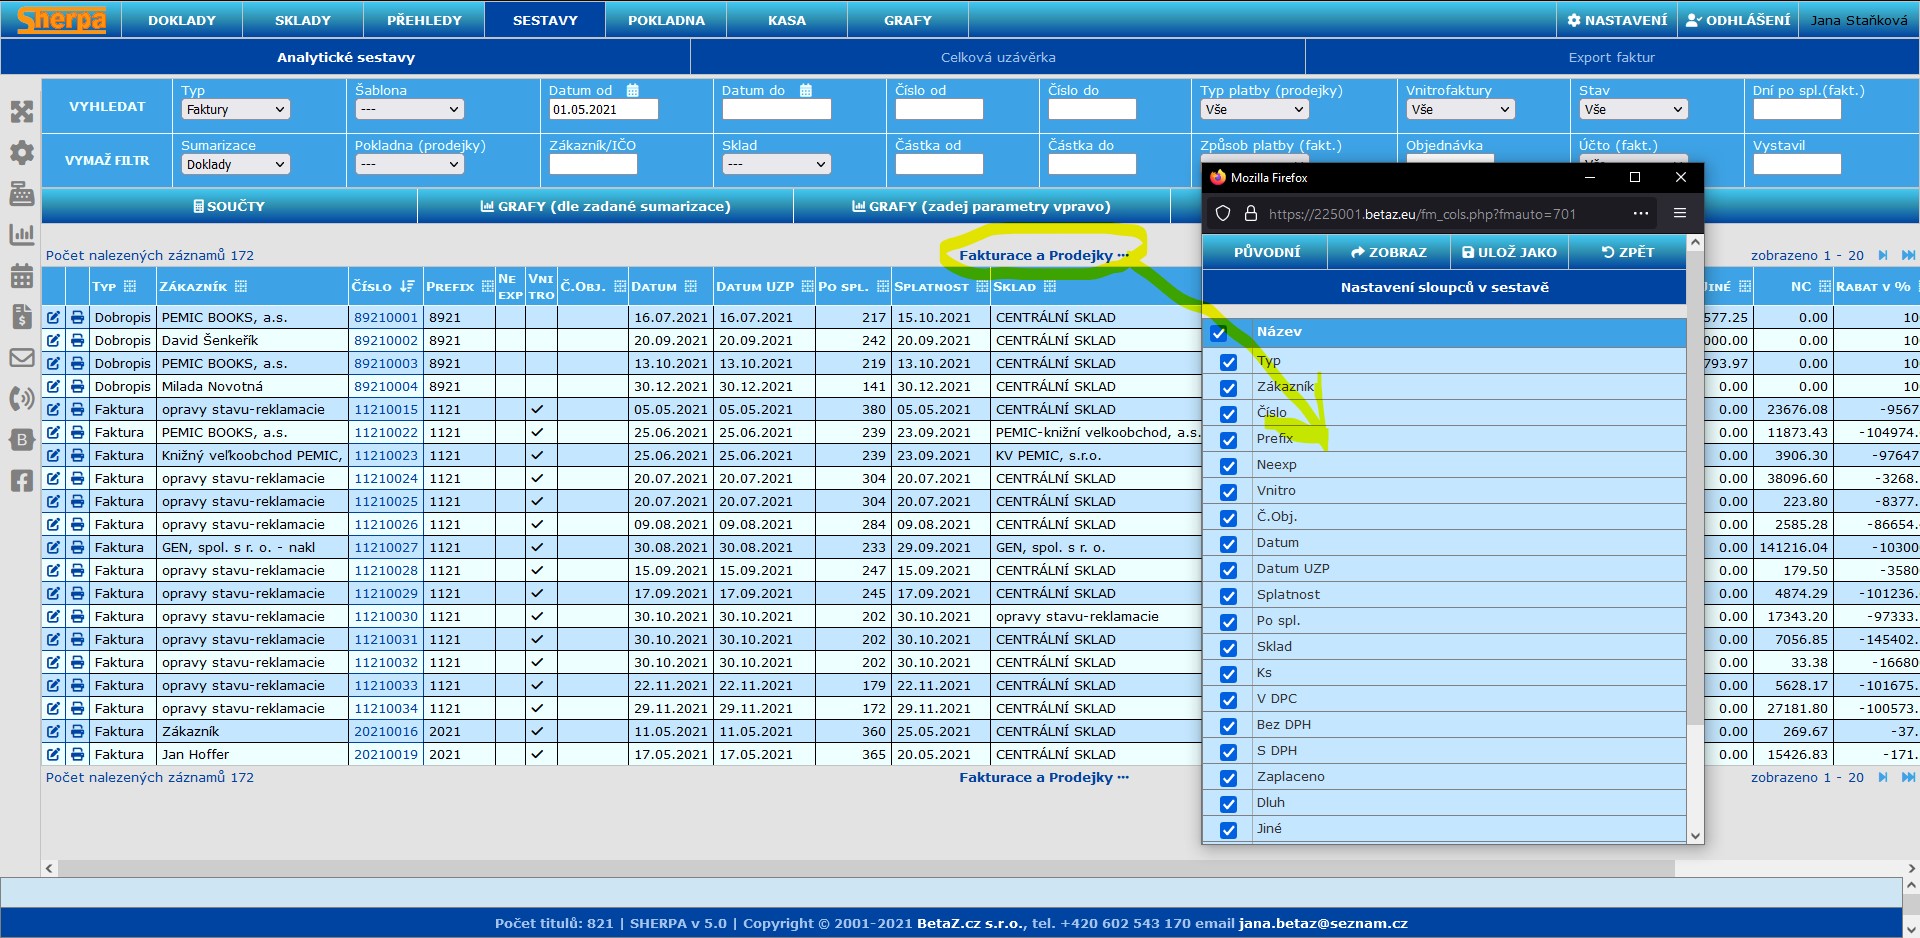Open the Sklad filter dropdown
The image size is (1920, 938).
pyautogui.click(x=776, y=165)
